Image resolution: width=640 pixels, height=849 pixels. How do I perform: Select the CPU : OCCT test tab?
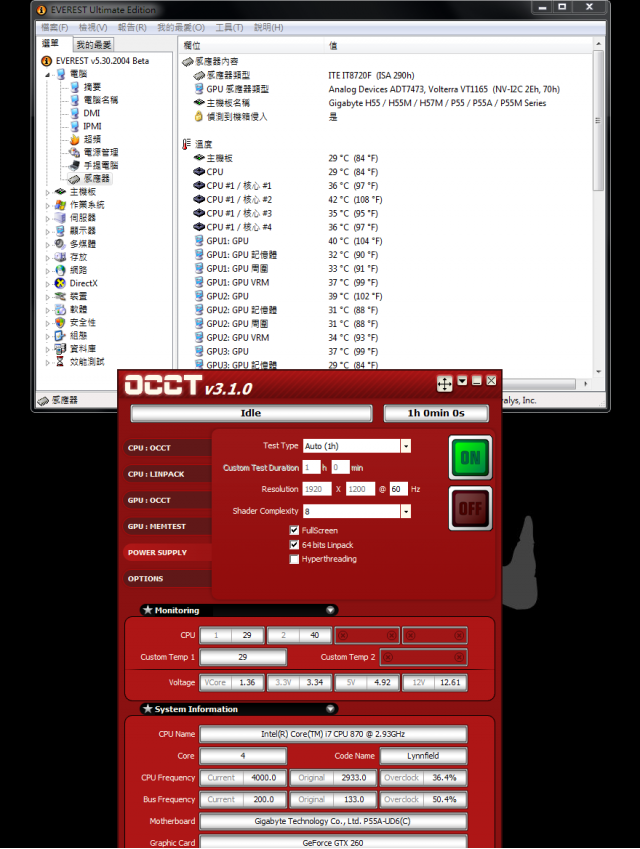coord(168,448)
